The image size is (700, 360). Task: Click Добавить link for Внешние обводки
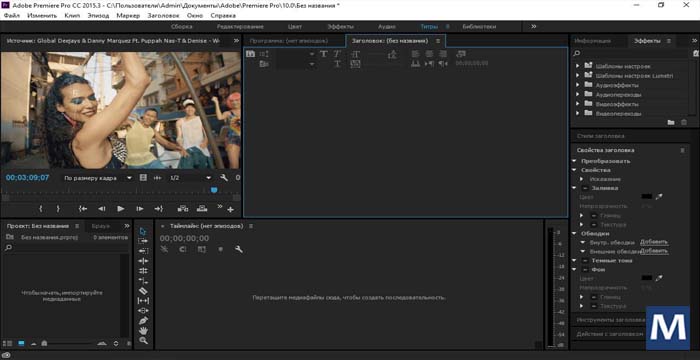point(654,251)
